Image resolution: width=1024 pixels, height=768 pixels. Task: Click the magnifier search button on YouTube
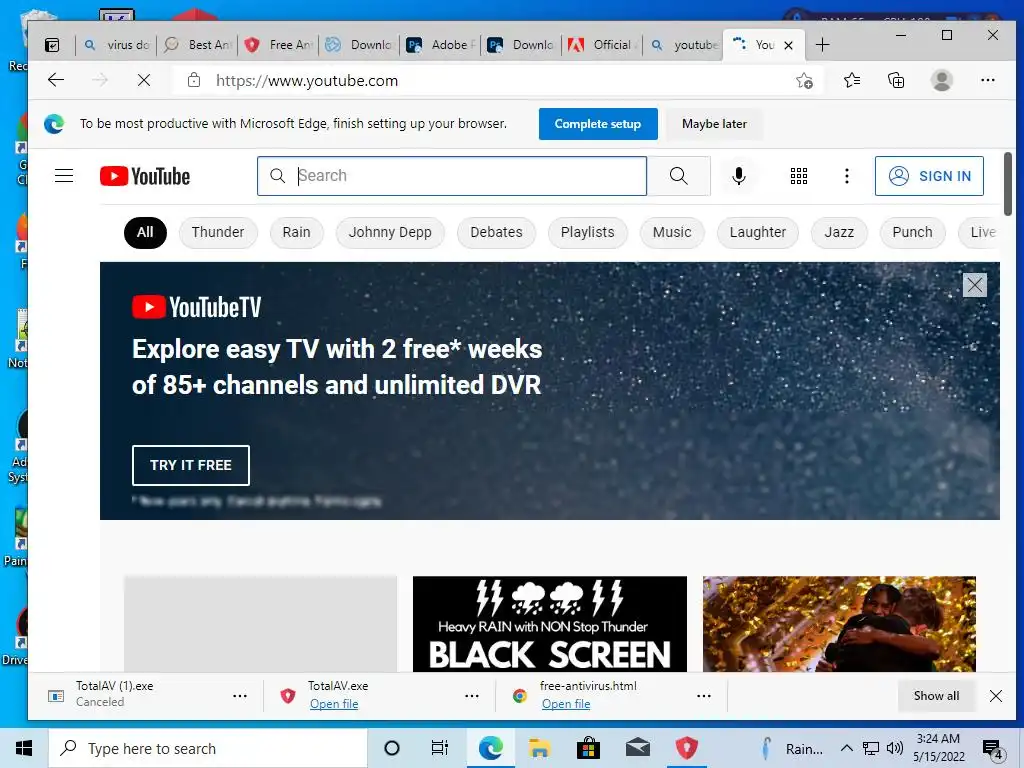(x=679, y=176)
